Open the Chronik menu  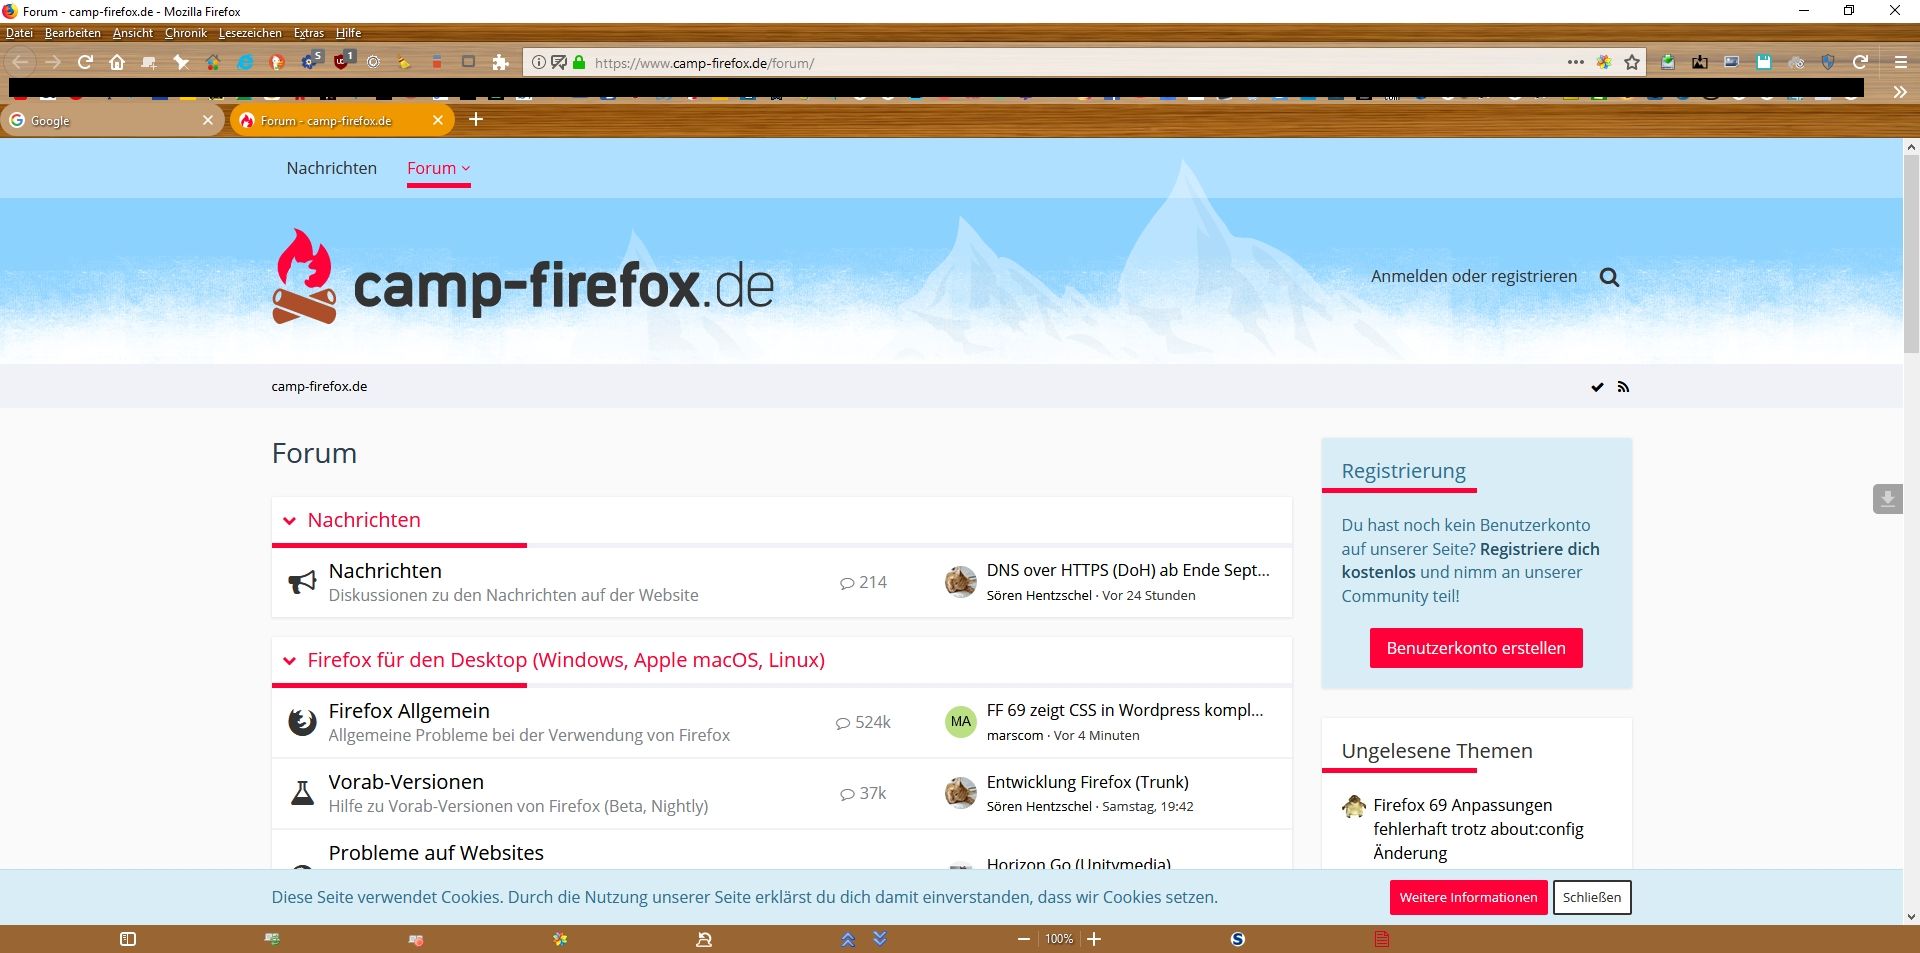click(x=186, y=33)
